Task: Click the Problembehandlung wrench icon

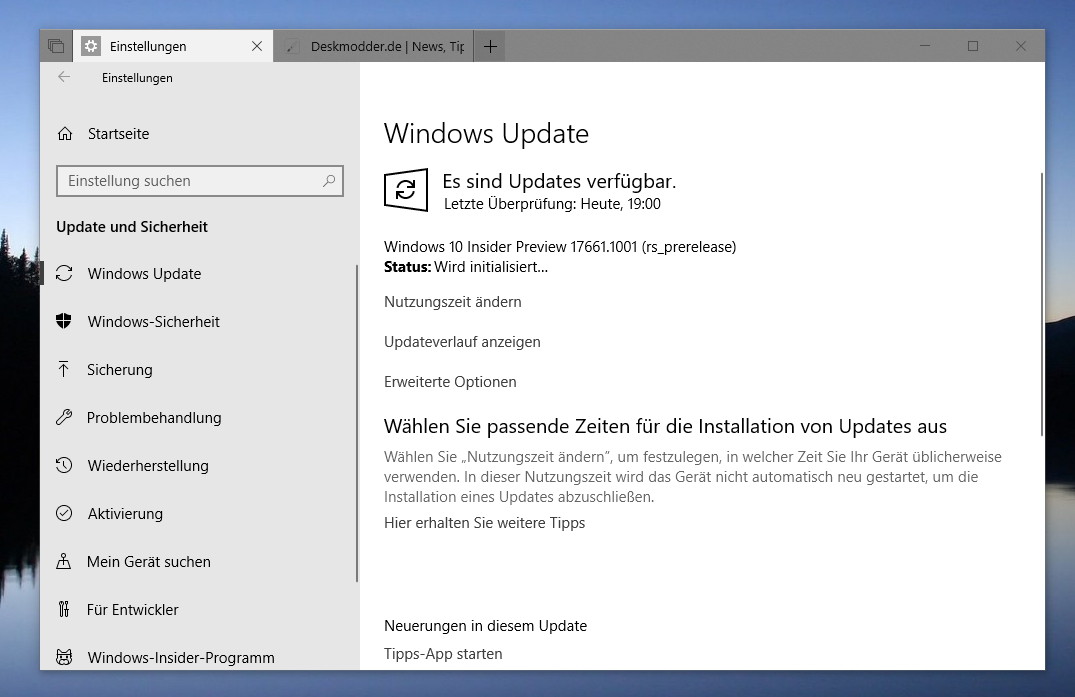Action: pyautogui.click(x=64, y=417)
